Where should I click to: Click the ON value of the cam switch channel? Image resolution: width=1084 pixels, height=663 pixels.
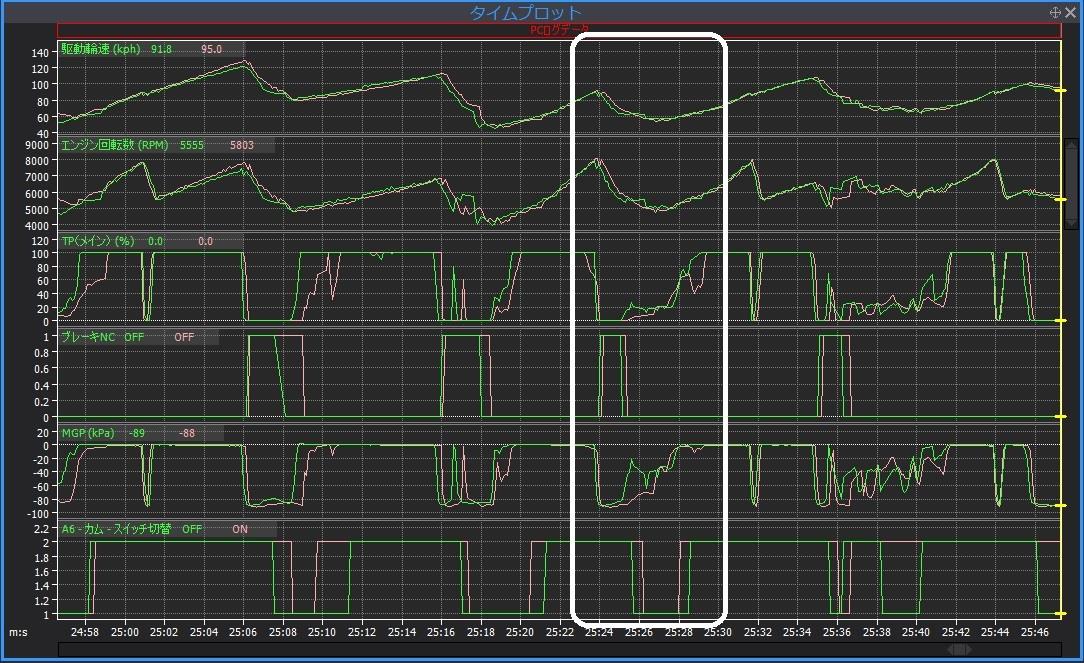240,530
